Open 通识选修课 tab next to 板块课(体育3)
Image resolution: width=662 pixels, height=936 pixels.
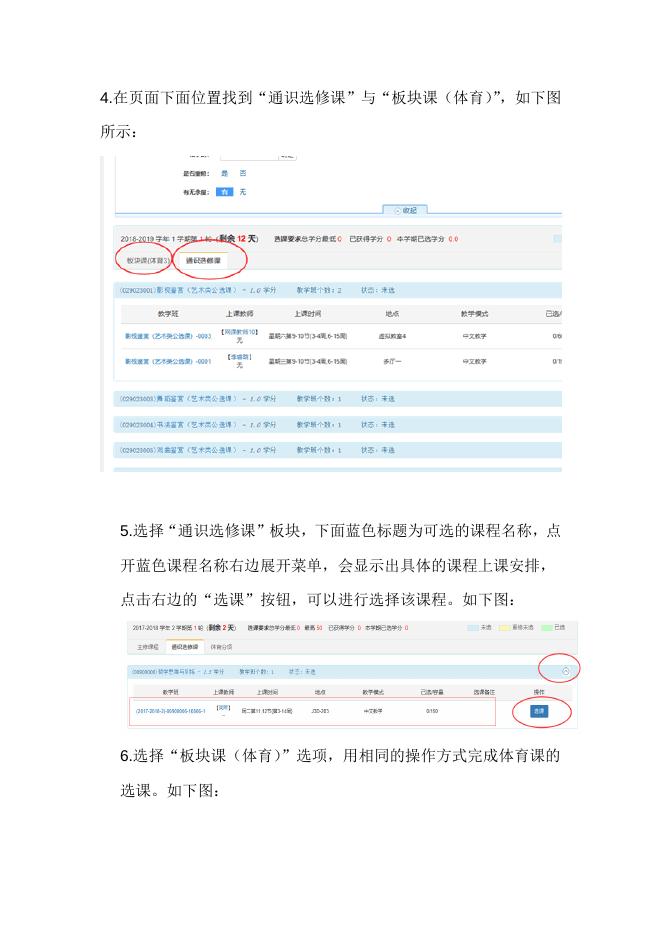pyautogui.click(x=203, y=261)
